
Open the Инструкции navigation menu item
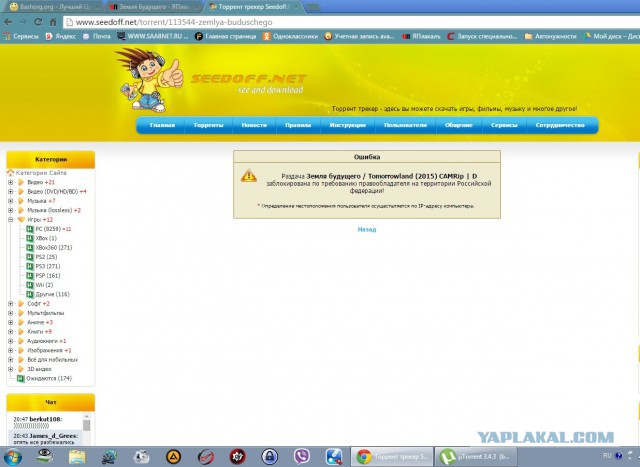pos(347,125)
